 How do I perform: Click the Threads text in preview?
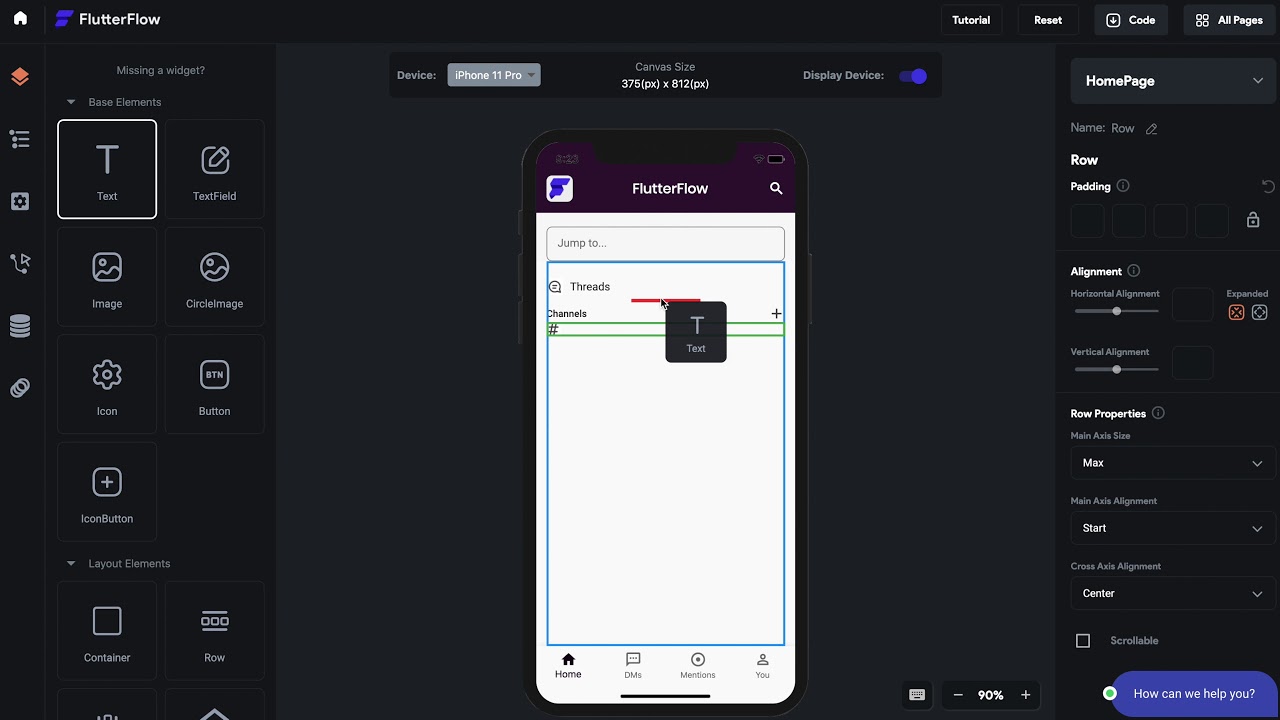(x=590, y=287)
